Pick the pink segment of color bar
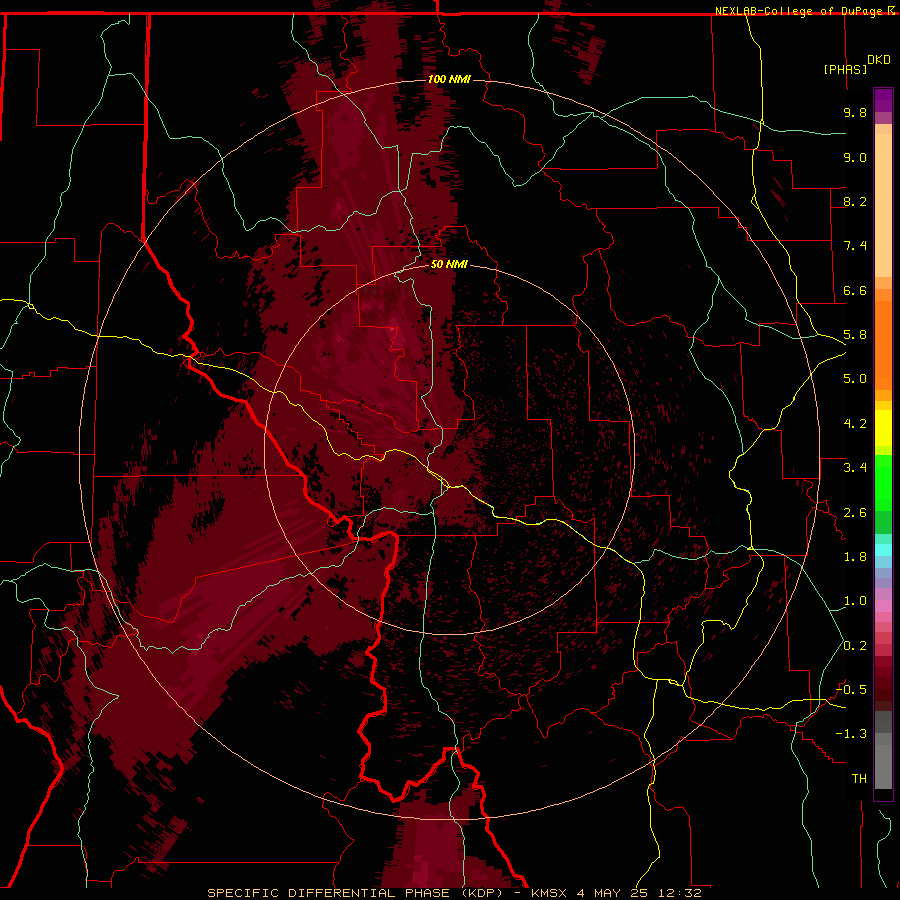This screenshot has width=900, height=900. [x=883, y=606]
